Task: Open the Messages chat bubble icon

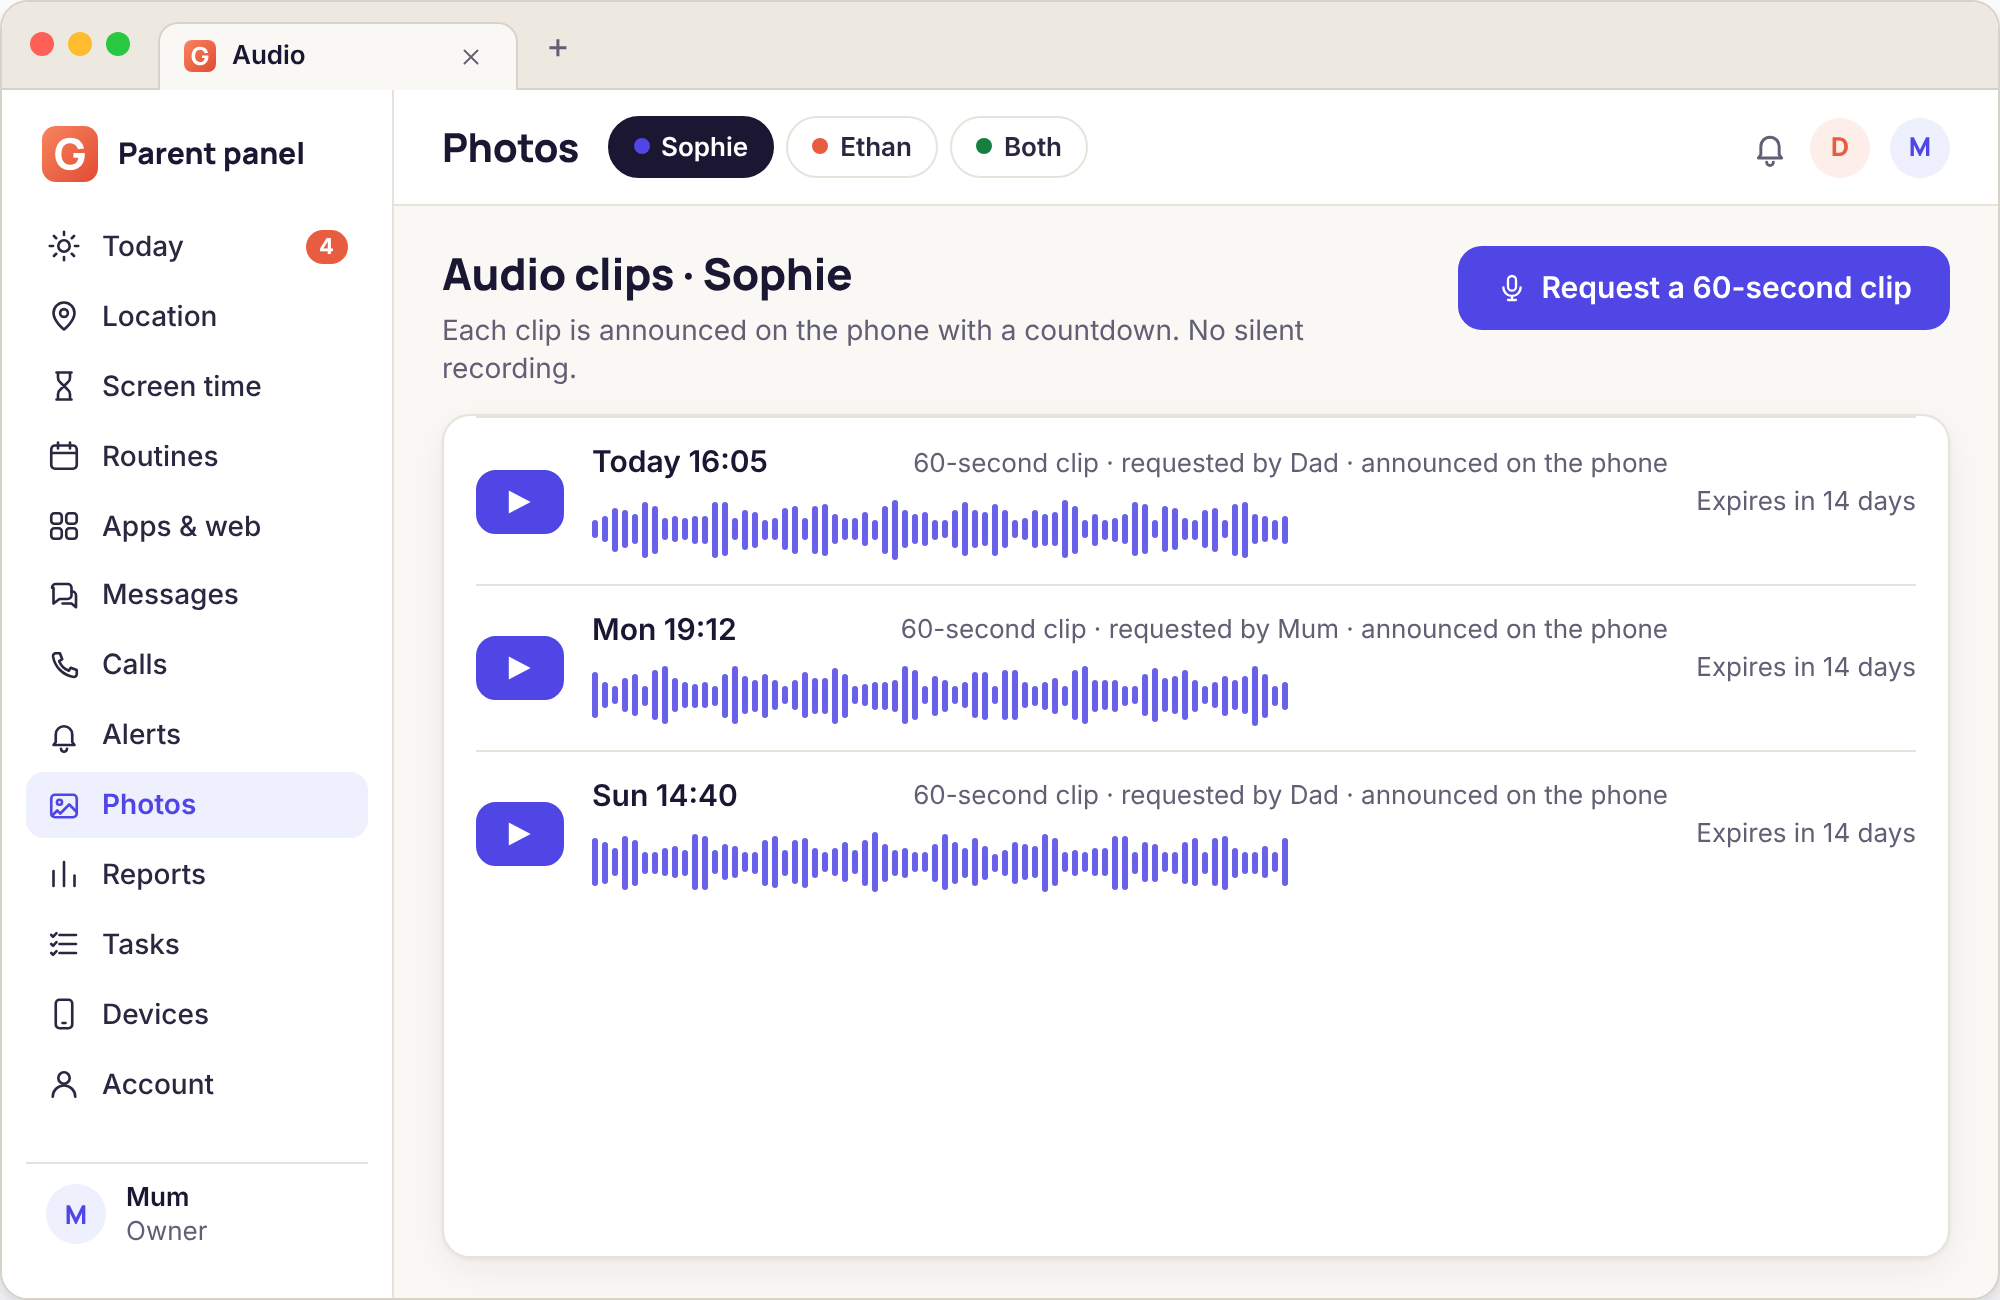Action: (64, 595)
